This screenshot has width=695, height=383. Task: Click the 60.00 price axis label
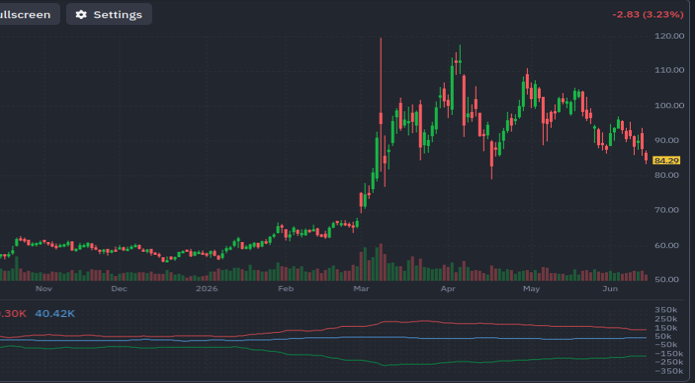coord(666,245)
